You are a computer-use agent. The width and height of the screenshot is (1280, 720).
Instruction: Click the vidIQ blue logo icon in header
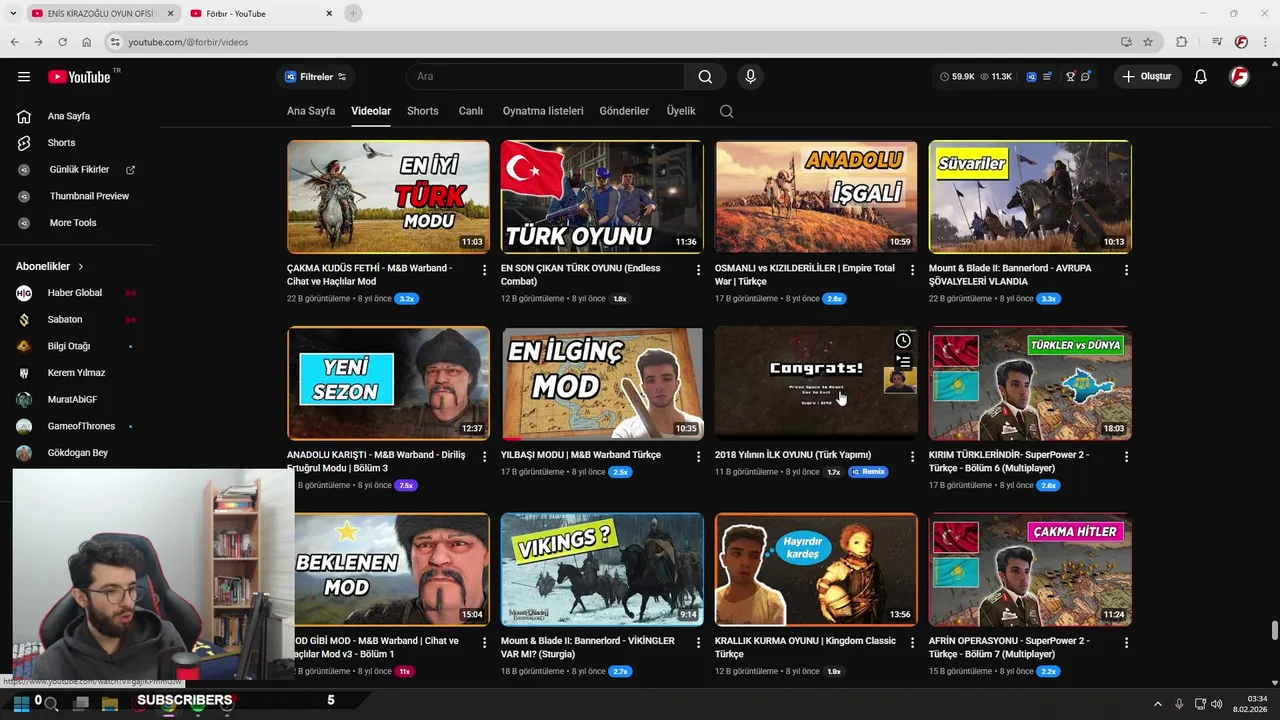click(1031, 77)
